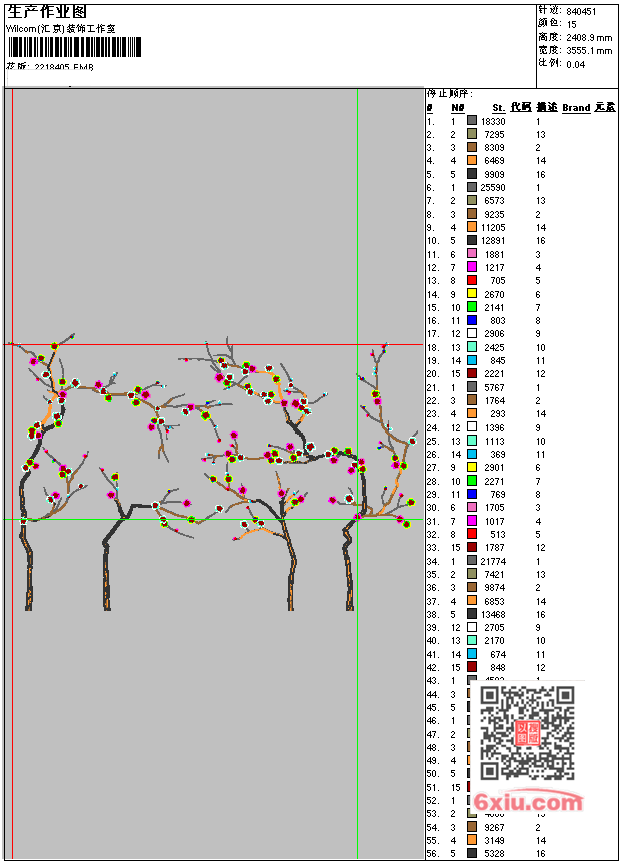Click the dark gray swatch in stop row 1
This screenshot has height=861, width=620.
(472, 121)
